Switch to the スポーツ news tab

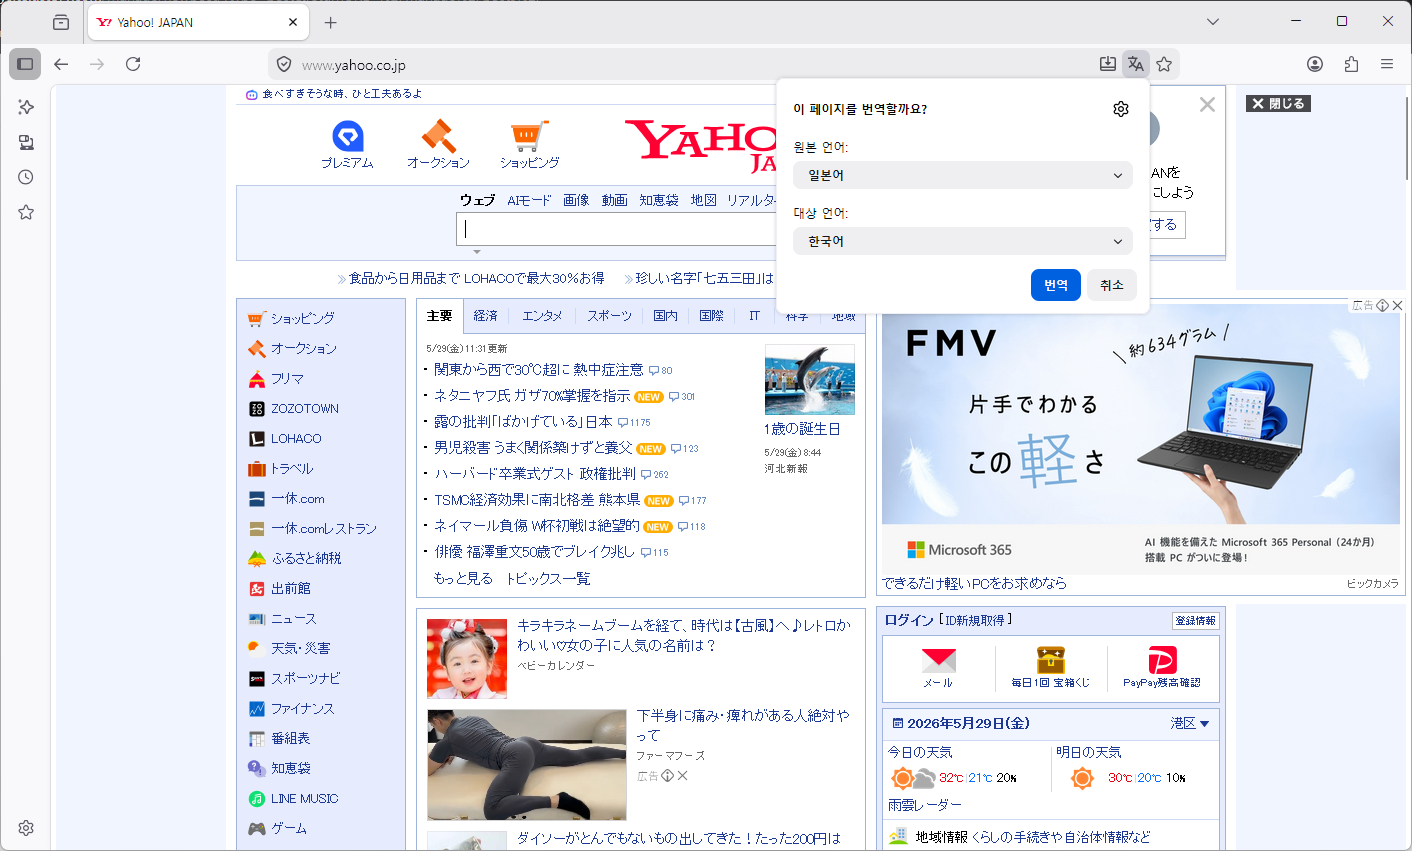[x=609, y=316]
